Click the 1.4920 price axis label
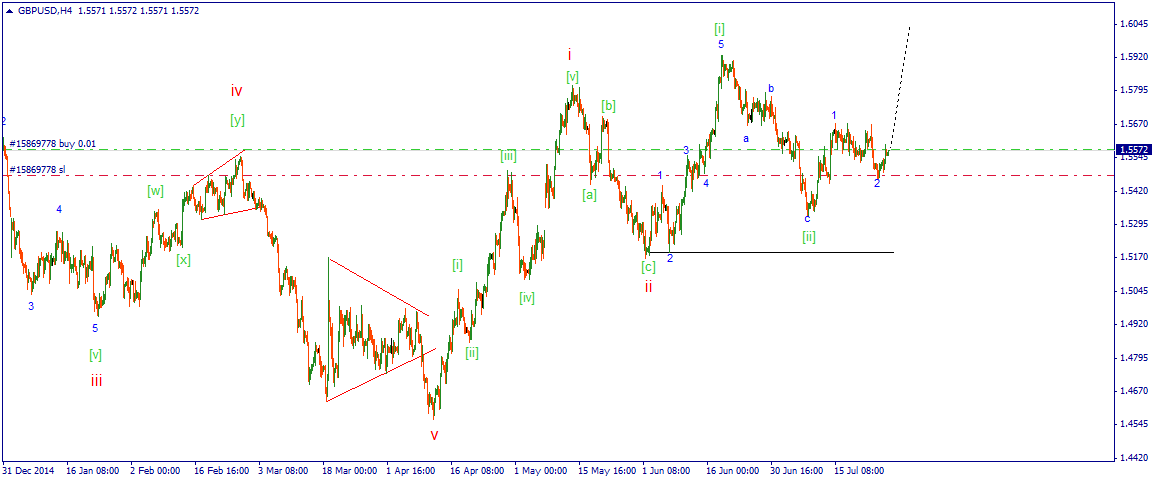Screen dimensions: 1154x479 tap(1133, 324)
